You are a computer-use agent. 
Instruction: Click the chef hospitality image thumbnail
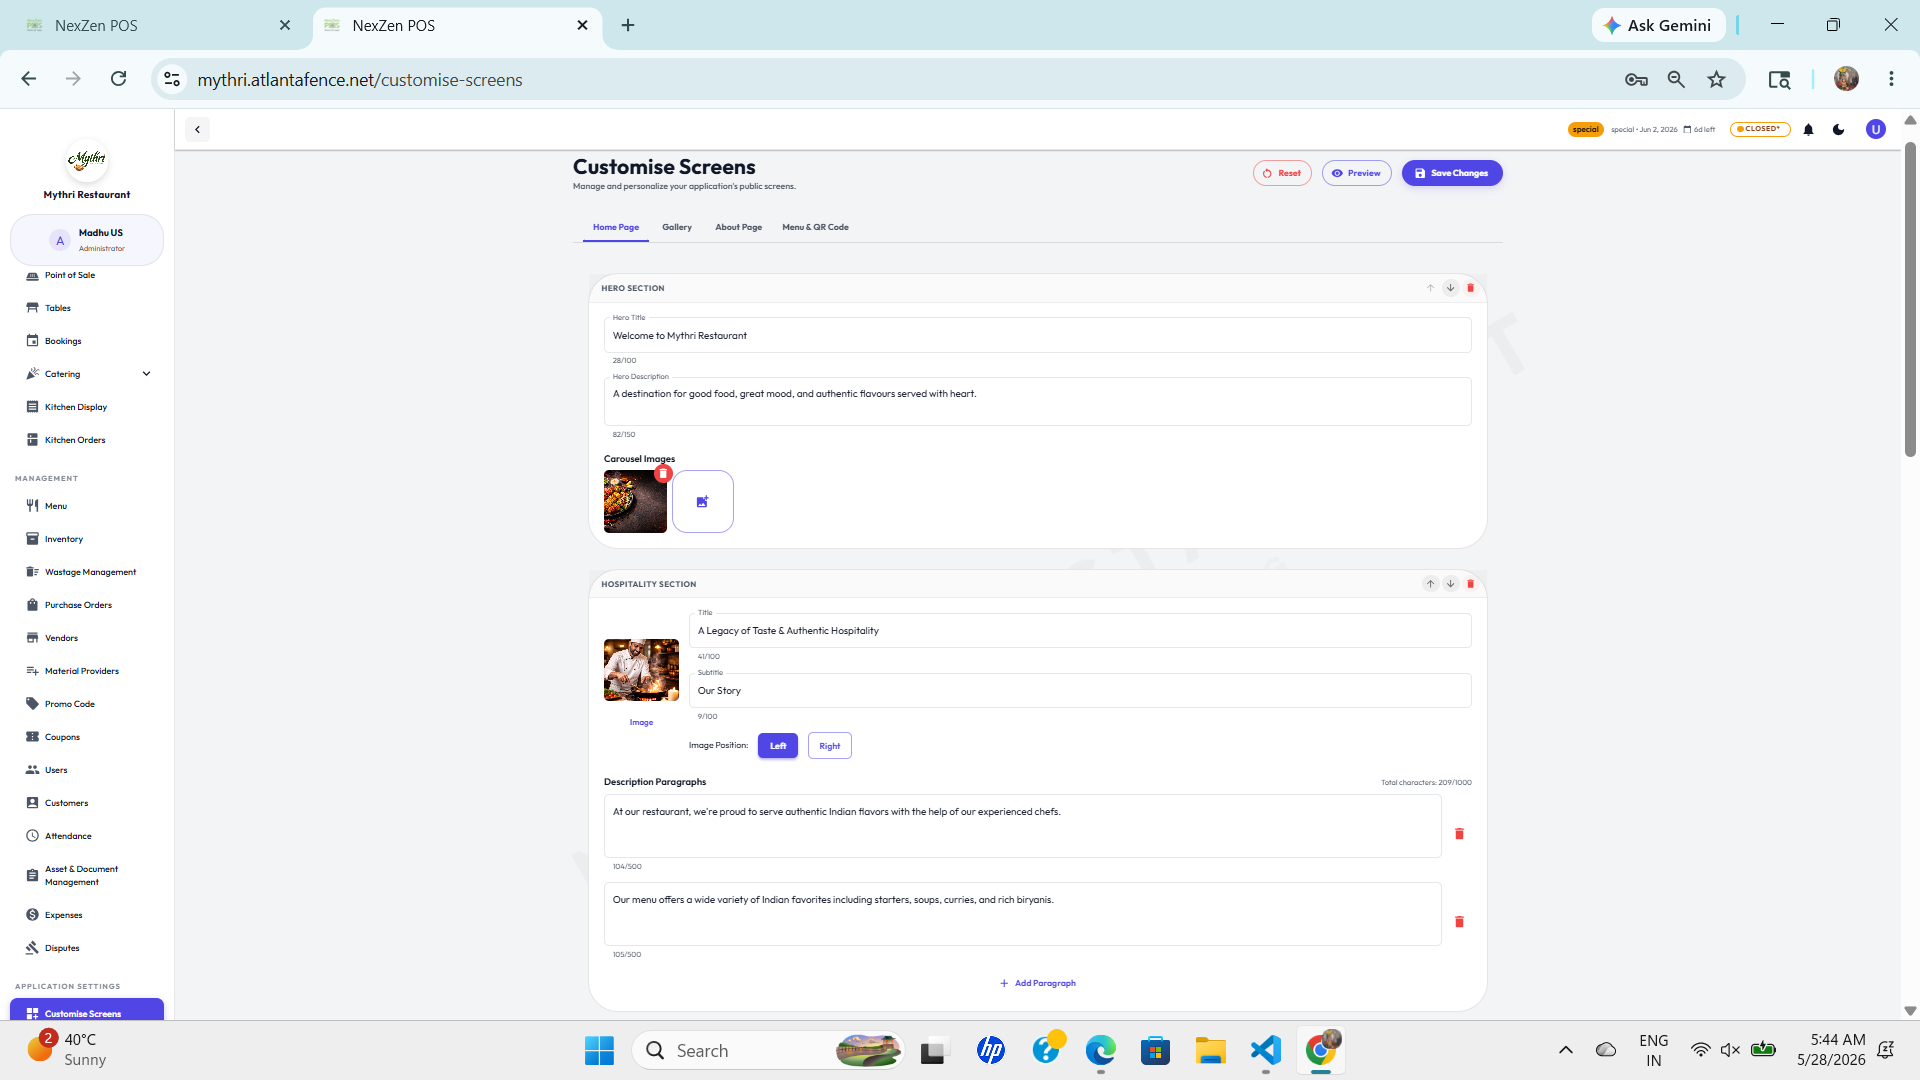641,670
